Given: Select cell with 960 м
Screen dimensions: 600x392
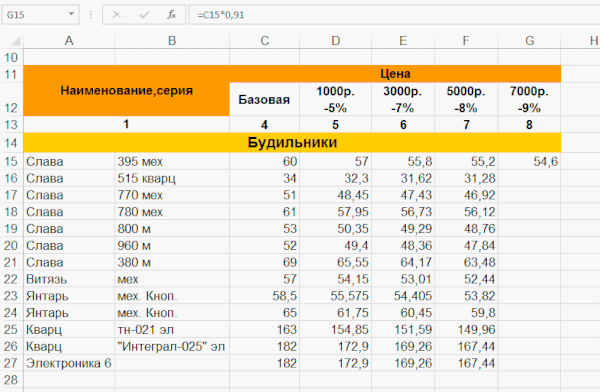Looking at the screenshot, I should point(172,245).
